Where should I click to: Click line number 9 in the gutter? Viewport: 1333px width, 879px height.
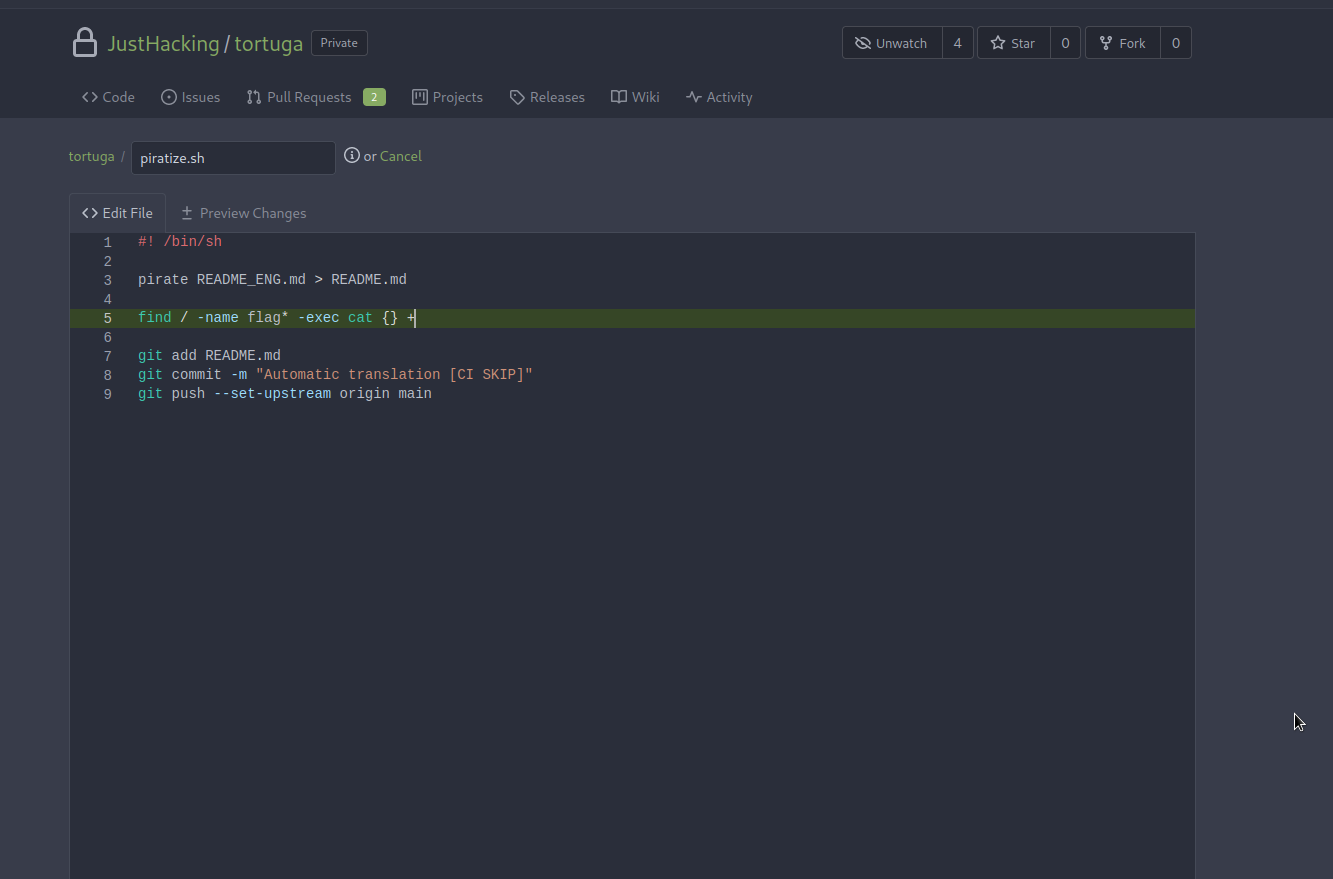tap(107, 394)
